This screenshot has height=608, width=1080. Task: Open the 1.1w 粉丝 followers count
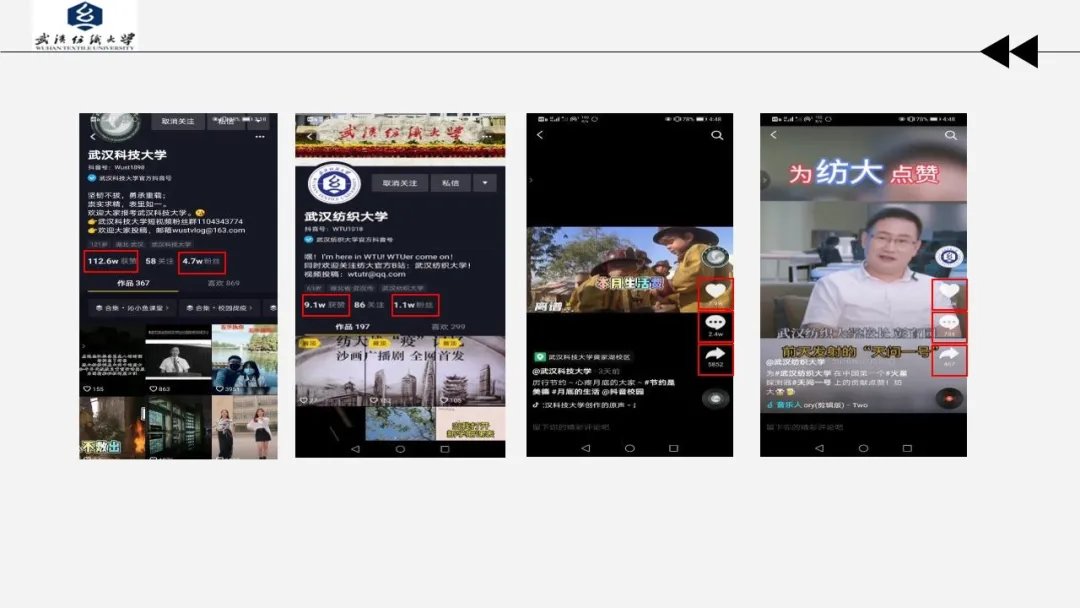coord(415,305)
